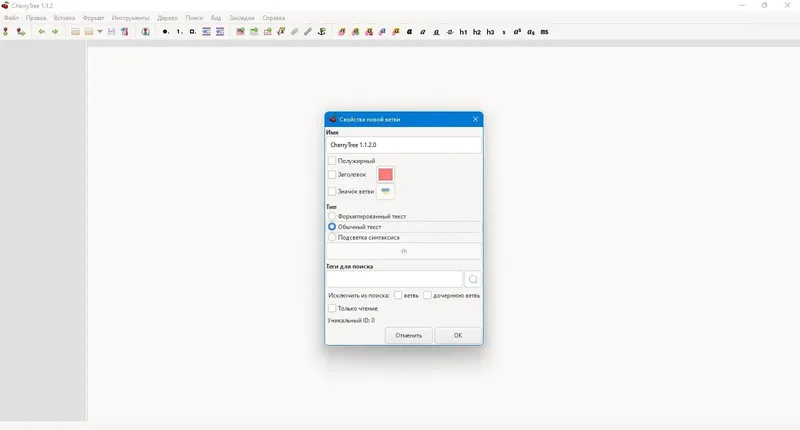Go forward to next visited node
This screenshot has width=800, height=430.
click(55, 32)
